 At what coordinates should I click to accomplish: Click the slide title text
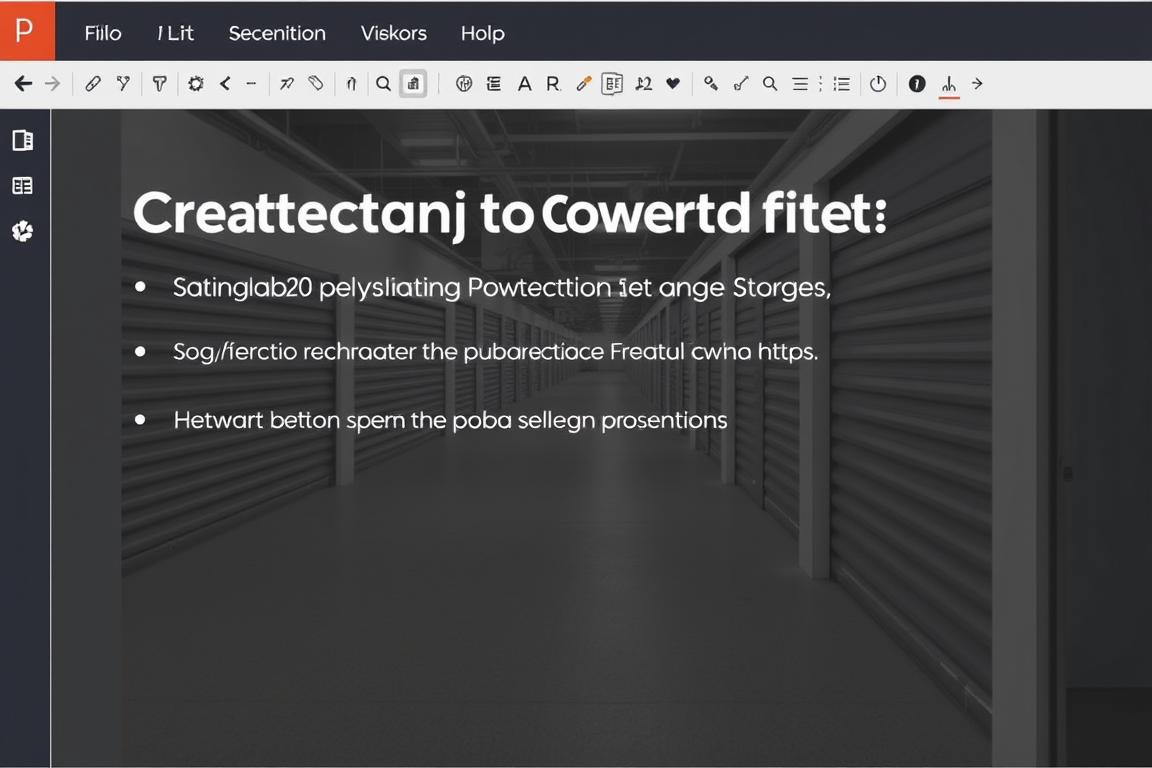tap(509, 214)
